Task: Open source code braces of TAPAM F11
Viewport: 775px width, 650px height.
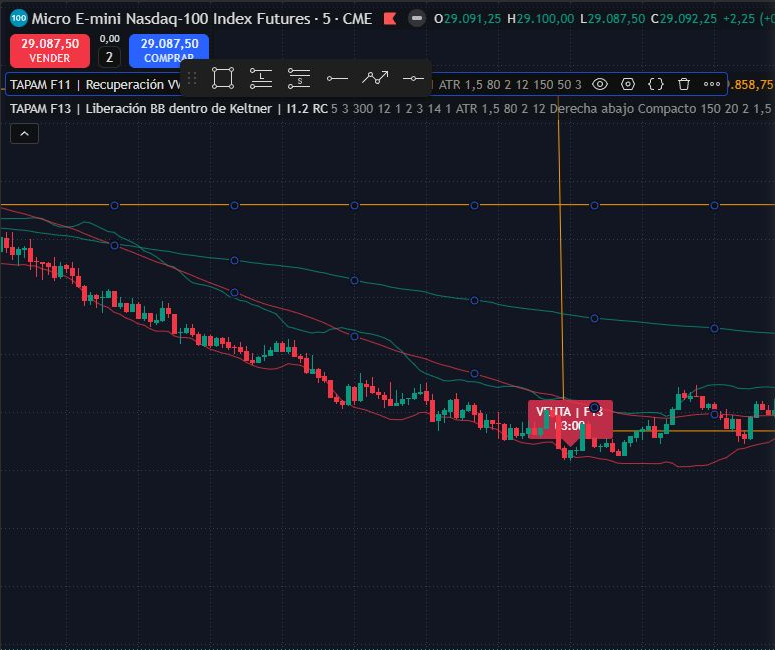Action: click(656, 85)
